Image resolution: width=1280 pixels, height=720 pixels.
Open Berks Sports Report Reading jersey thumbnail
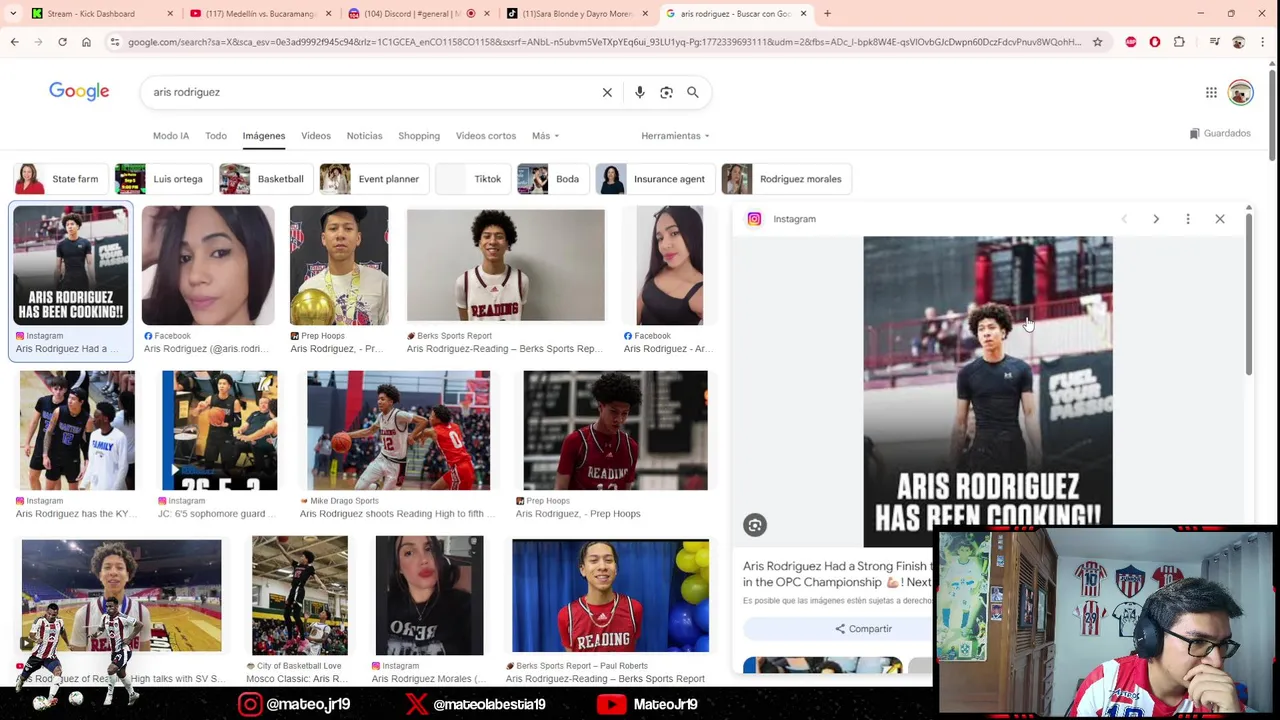click(x=505, y=266)
